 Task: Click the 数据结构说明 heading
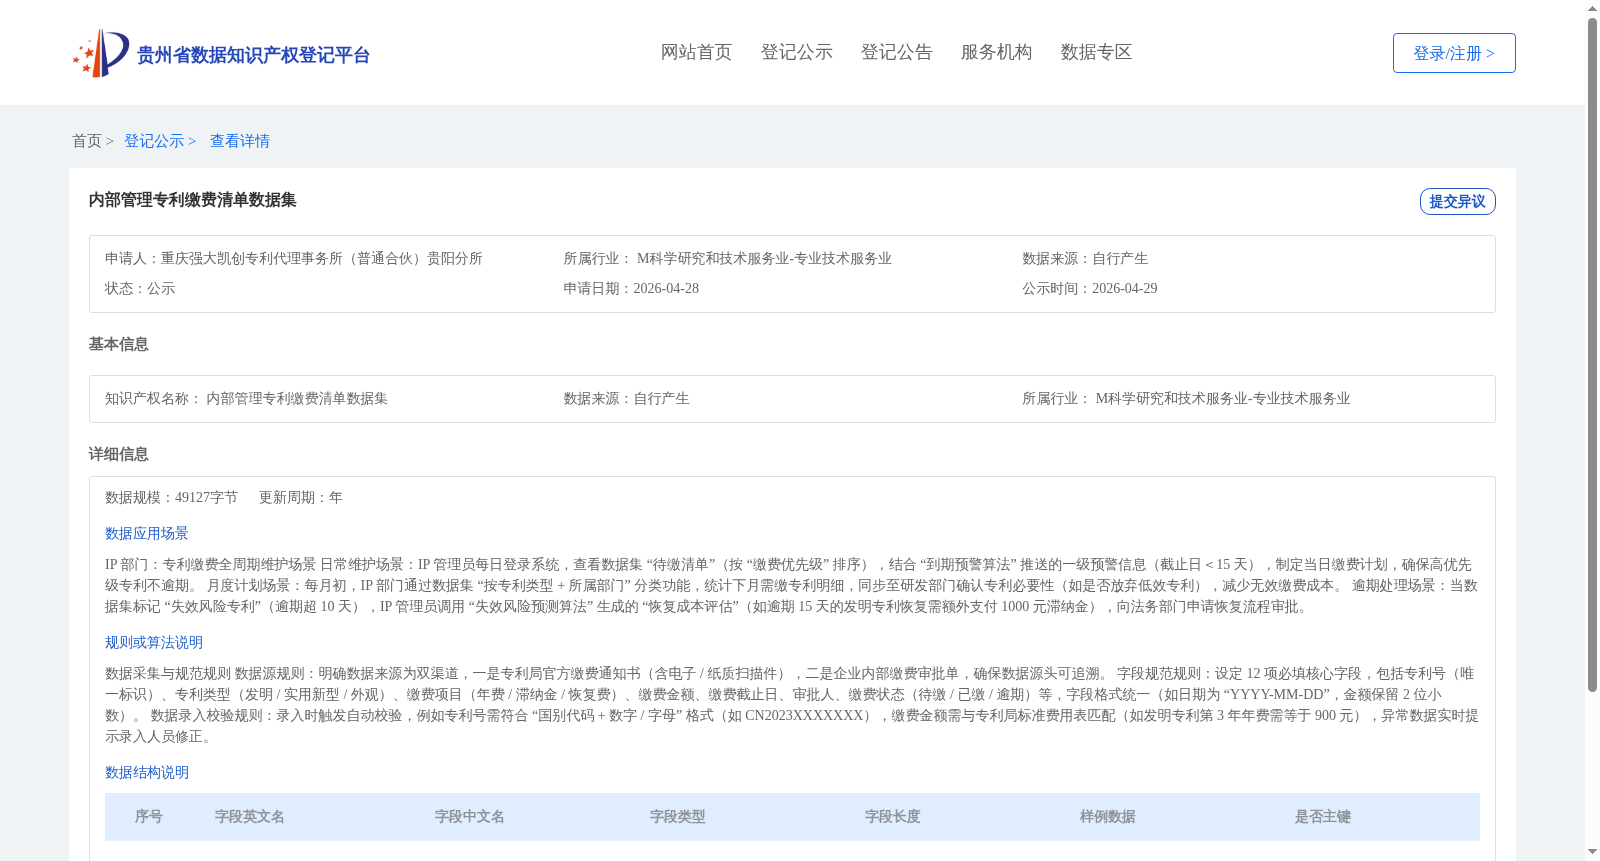pyautogui.click(x=147, y=772)
